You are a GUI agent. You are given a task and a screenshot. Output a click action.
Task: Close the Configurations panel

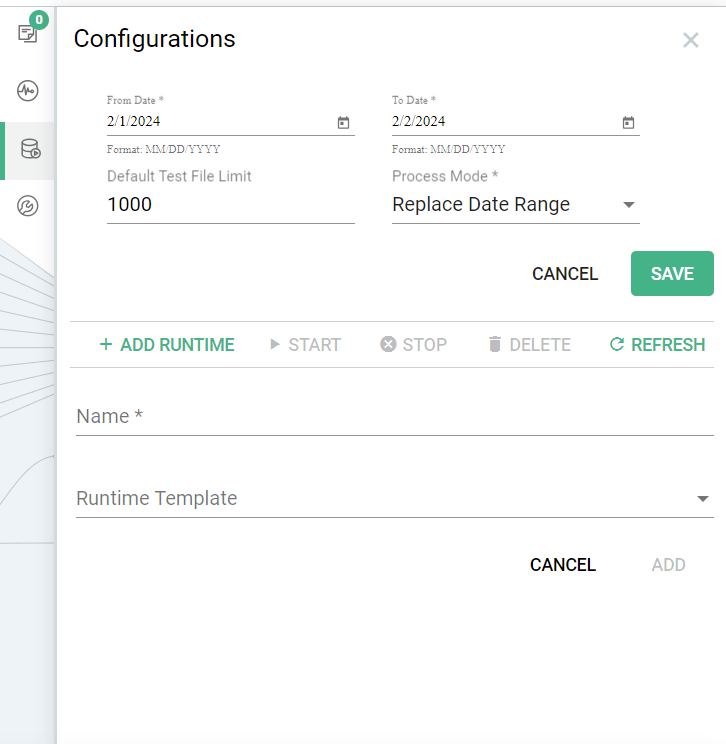coord(690,40)
